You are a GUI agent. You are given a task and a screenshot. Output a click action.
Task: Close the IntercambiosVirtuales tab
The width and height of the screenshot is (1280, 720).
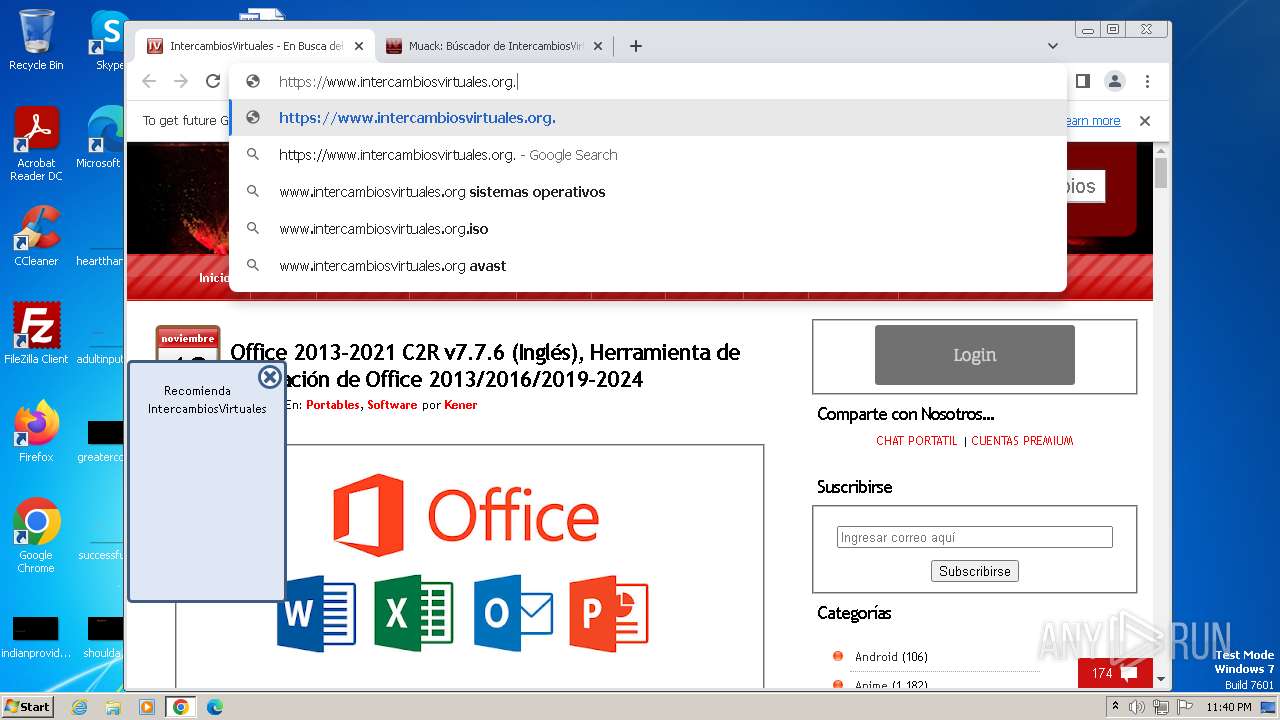(359, 46)
